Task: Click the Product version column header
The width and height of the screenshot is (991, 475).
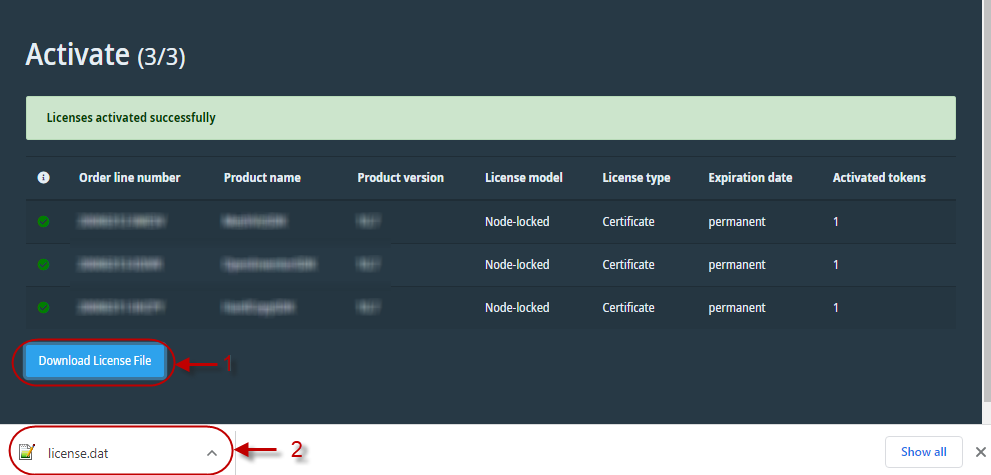Action: [x=400, y=178]
